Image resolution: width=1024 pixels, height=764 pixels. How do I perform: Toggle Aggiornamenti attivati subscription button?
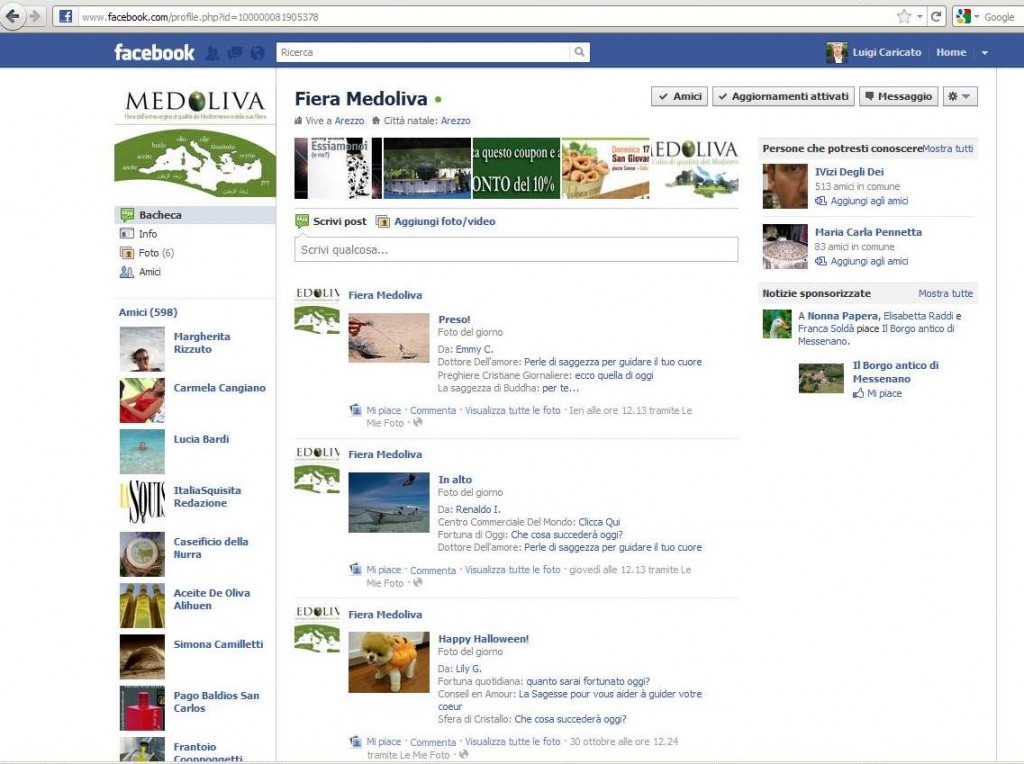coord(783,97)
